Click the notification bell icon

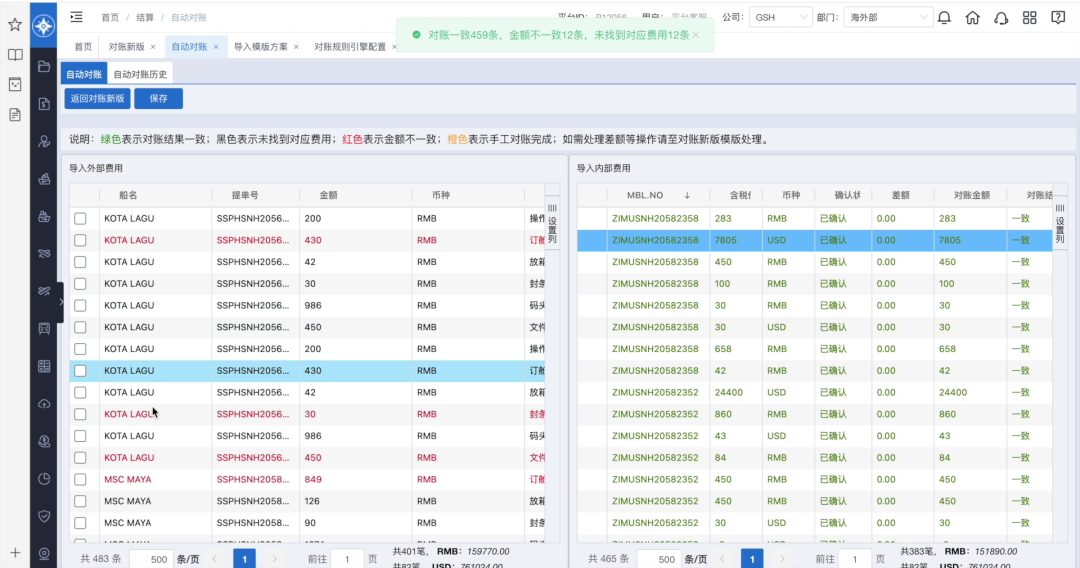click(944, 18)
